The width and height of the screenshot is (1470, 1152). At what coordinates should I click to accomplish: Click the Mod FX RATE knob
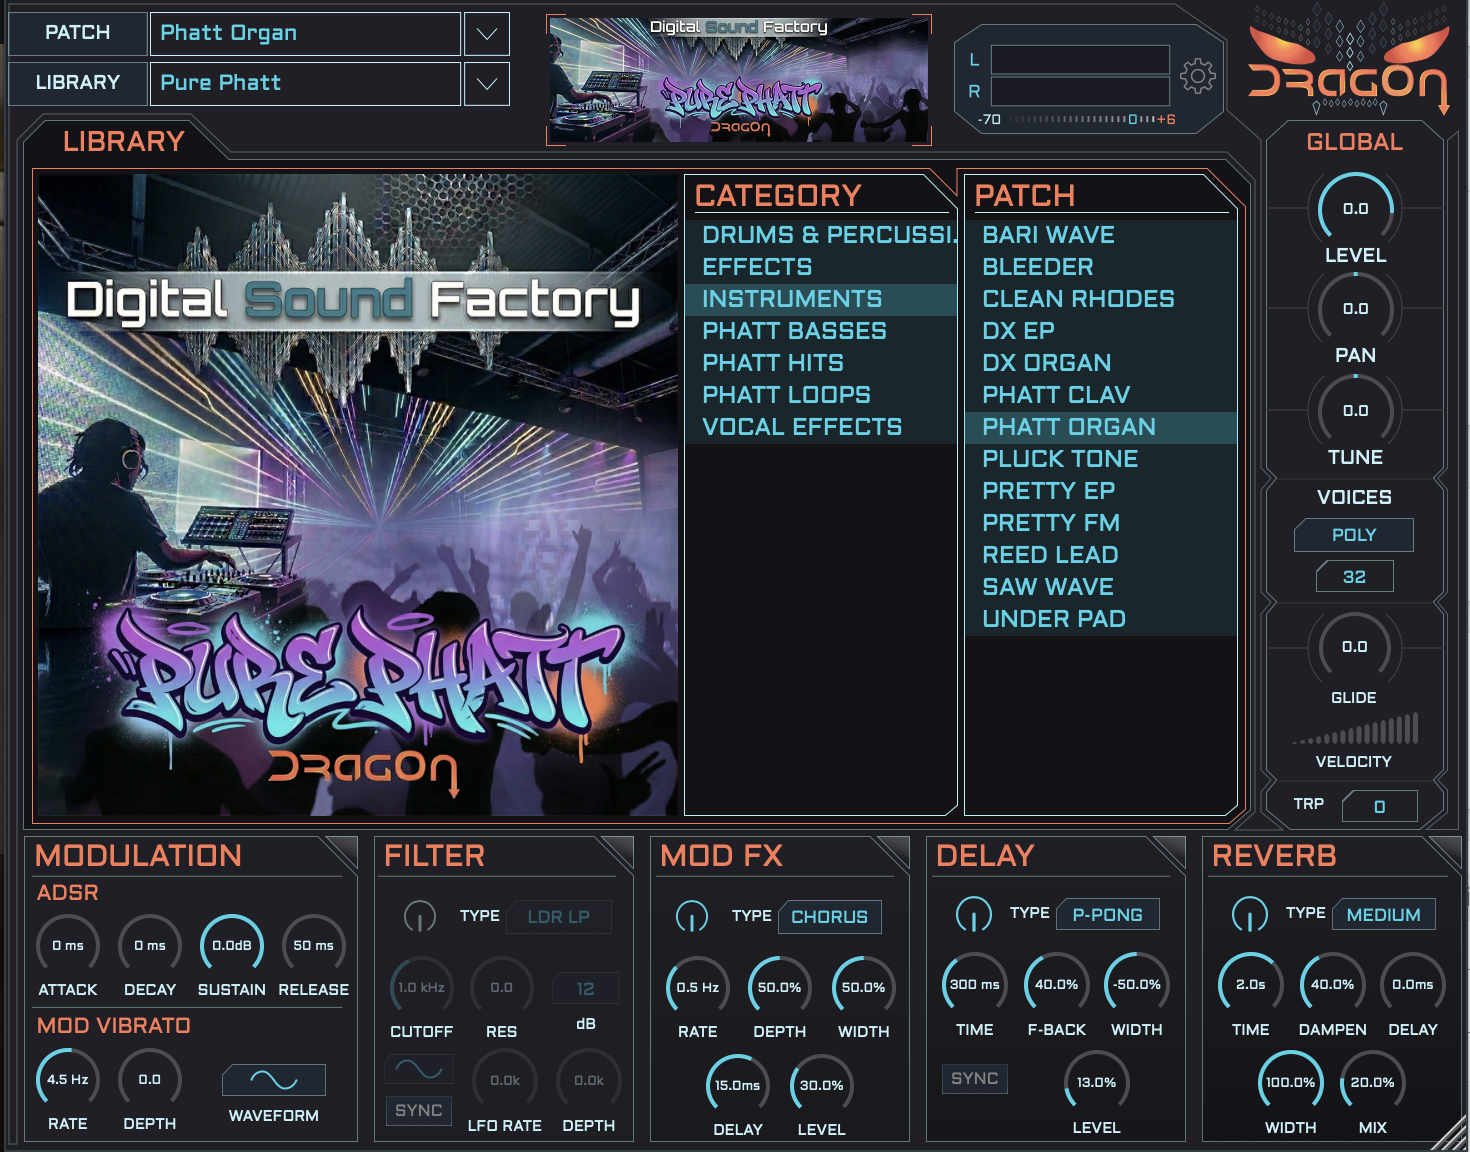(698, 988)
